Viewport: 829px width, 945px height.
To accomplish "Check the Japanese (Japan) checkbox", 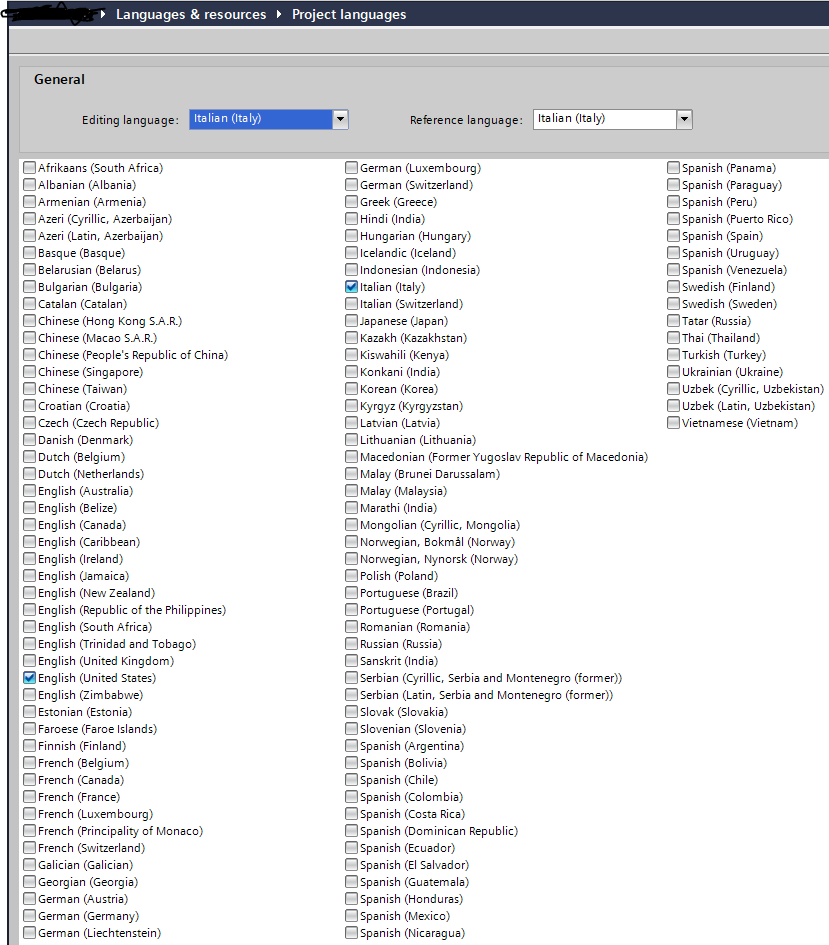I will pos(351,321).
